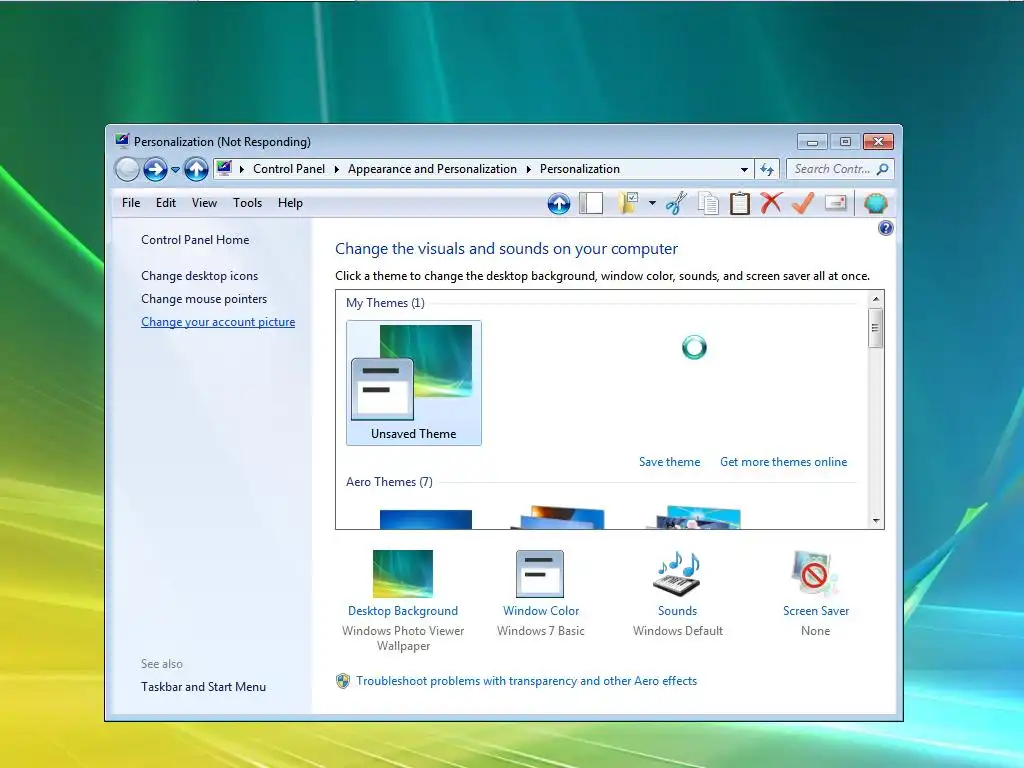Image resolution: width=1024 pixels, height=768 pixels.
Task: Click the Personalization title bar icon
Action: [122, 140]
